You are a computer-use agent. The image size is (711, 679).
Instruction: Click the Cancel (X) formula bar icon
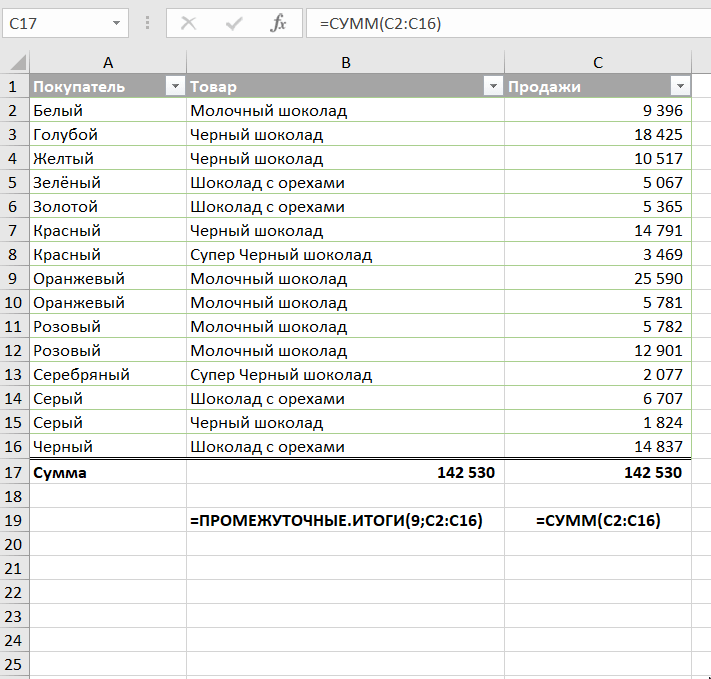coord(188,23)
